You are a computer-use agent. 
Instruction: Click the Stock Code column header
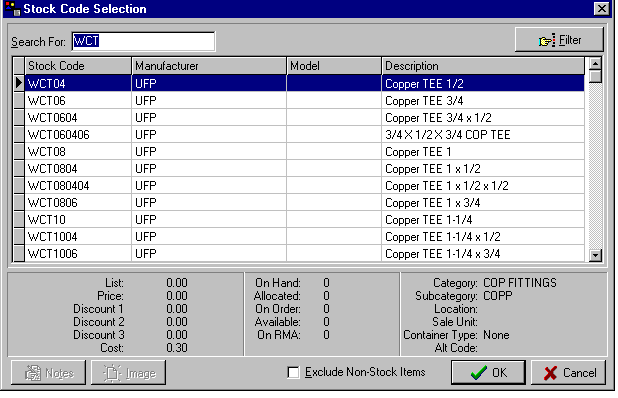pyautogui.click(x=78, y=66)
